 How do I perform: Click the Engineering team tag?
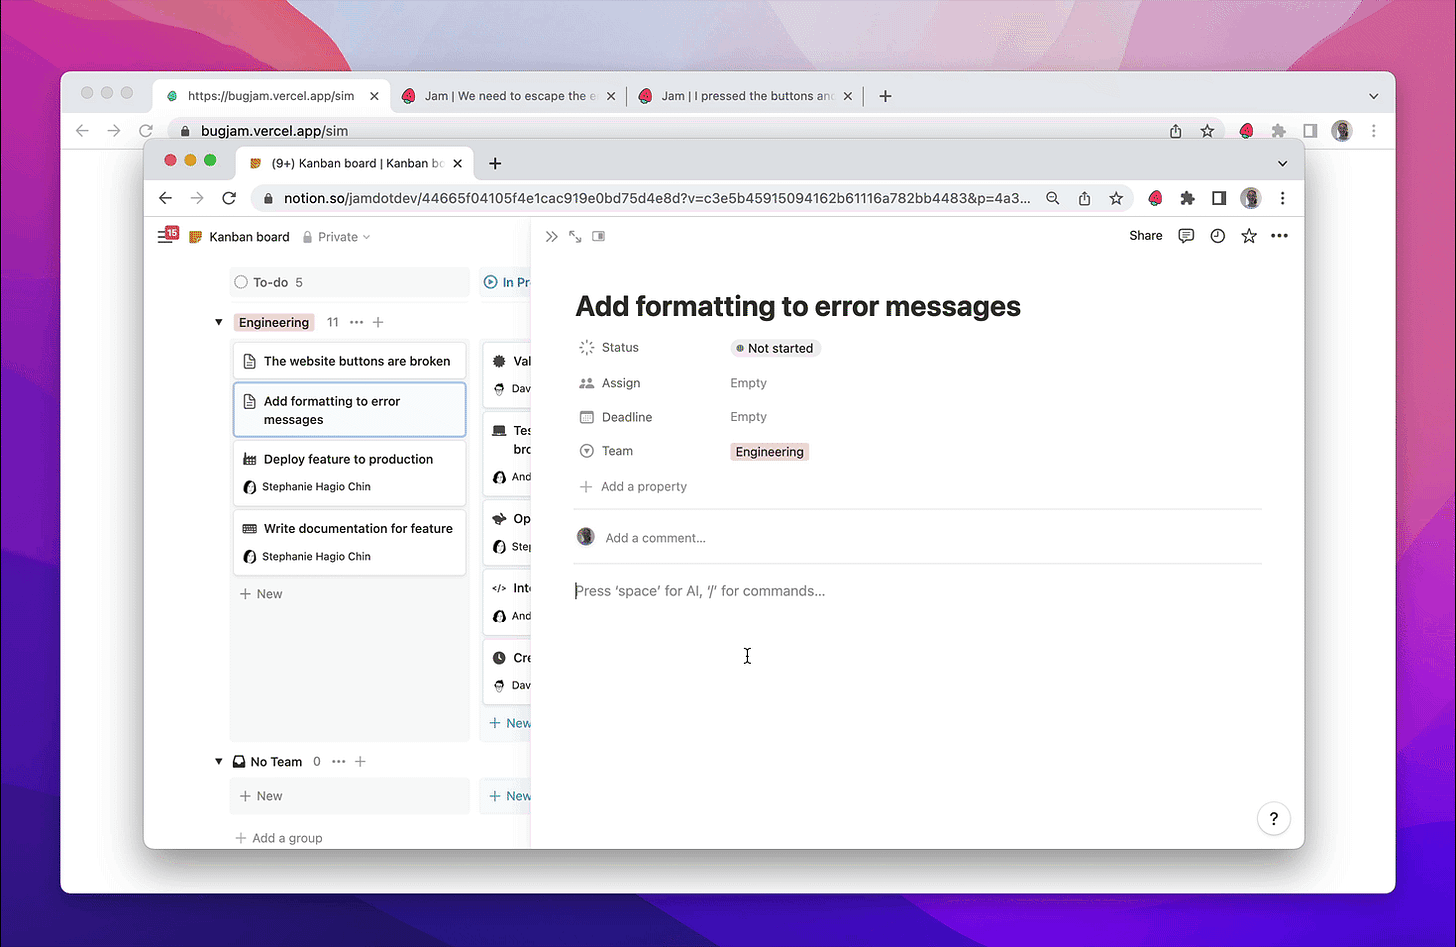pos(769,452)
